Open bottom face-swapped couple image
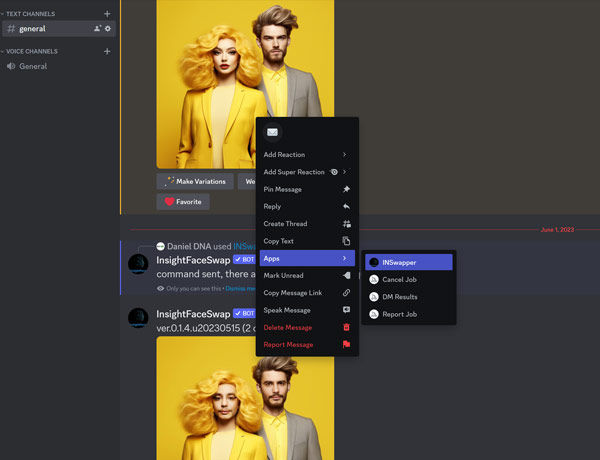This screenshot has width=600, height=460. pyautogui.click(x=245, y=398)
